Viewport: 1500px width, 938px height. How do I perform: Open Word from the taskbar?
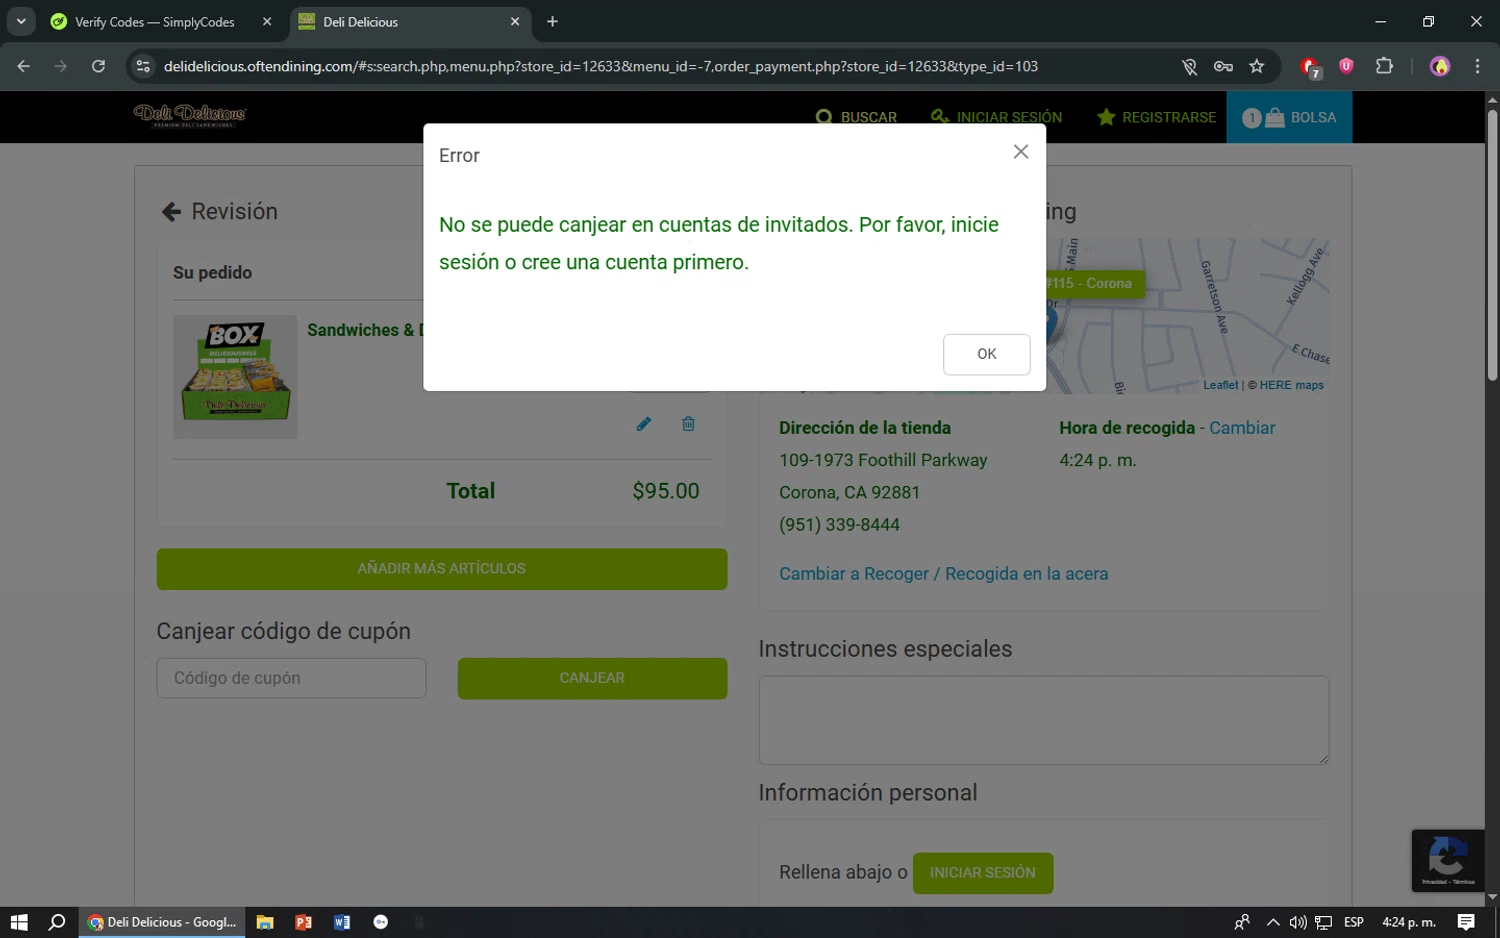[x=342, y=922]
